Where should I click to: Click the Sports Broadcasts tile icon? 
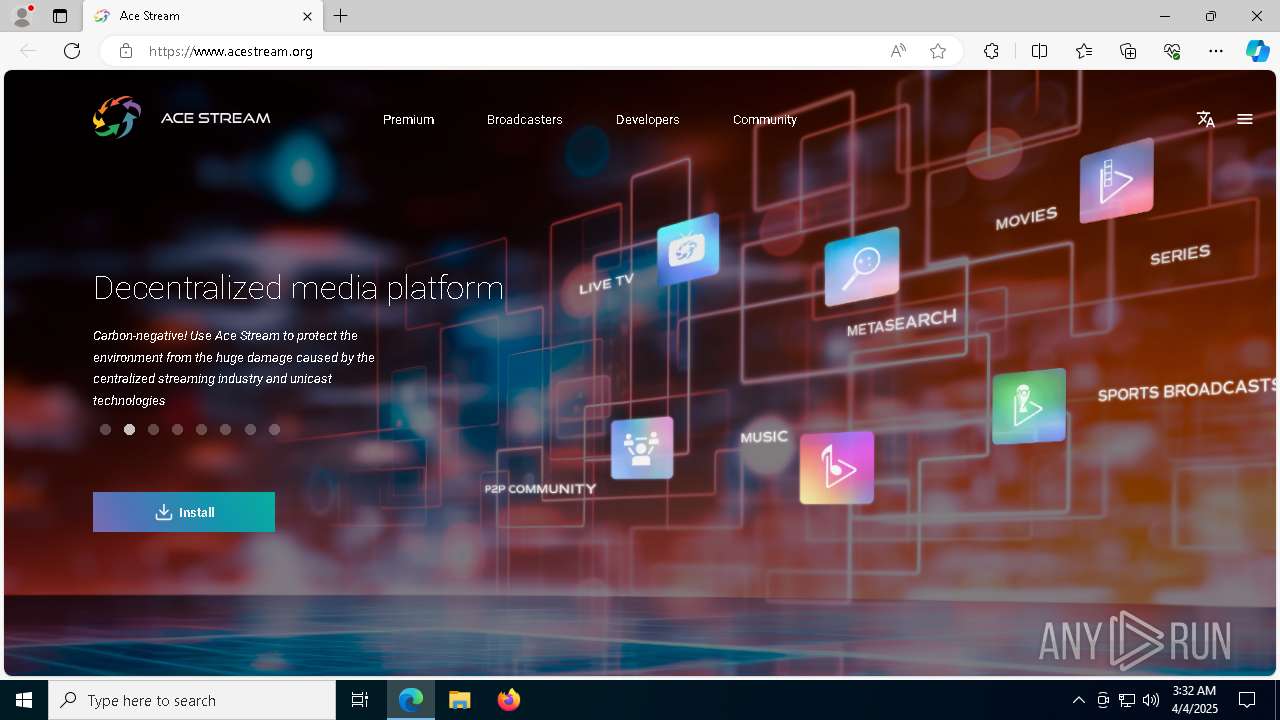[x=1029, y=406]
